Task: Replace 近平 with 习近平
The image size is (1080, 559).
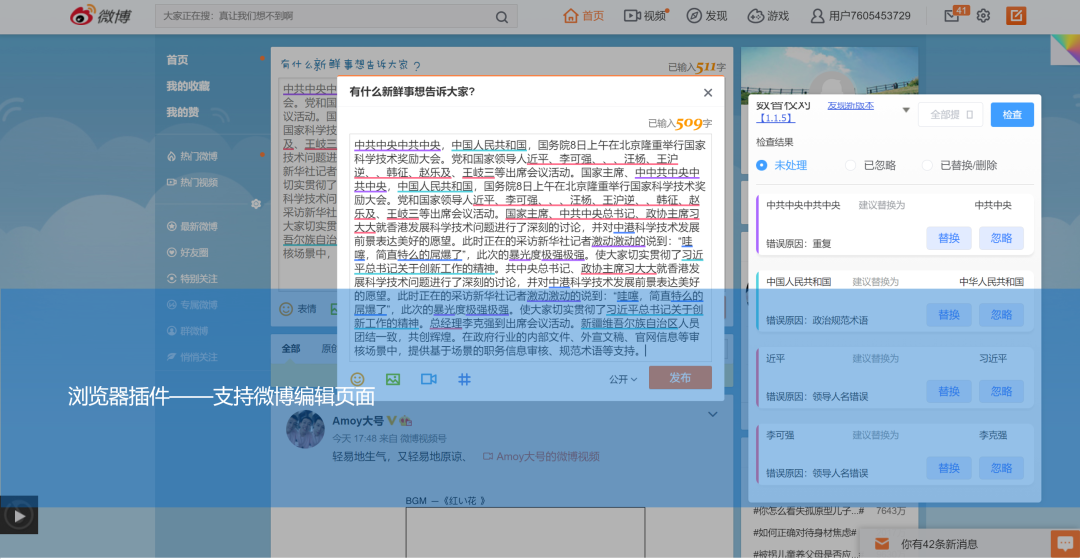Action: point(948,391)
